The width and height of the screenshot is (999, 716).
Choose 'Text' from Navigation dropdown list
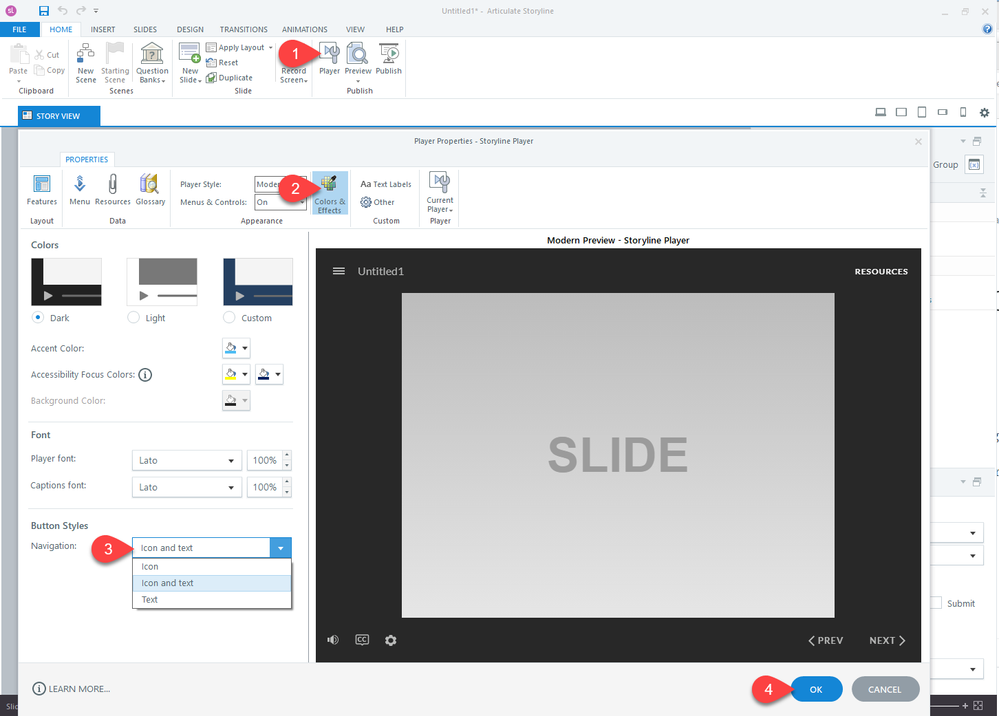(x=150, y=600)
